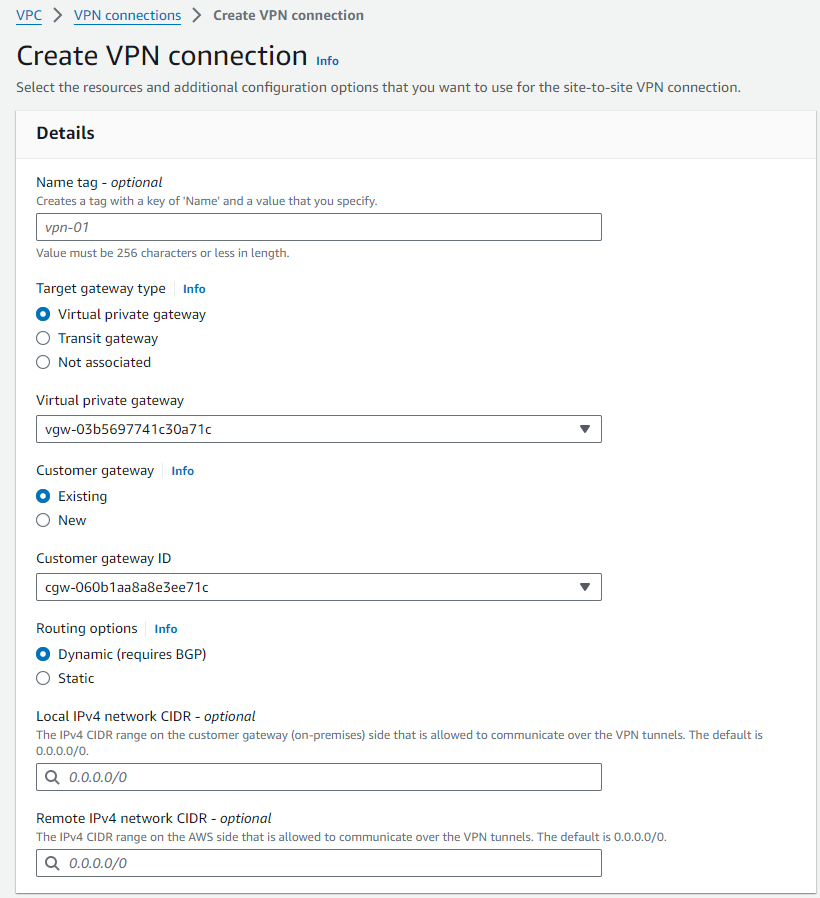The image size is (820, 898).
Task: Open Info for Target gateway type
Action: click(194, 289)
